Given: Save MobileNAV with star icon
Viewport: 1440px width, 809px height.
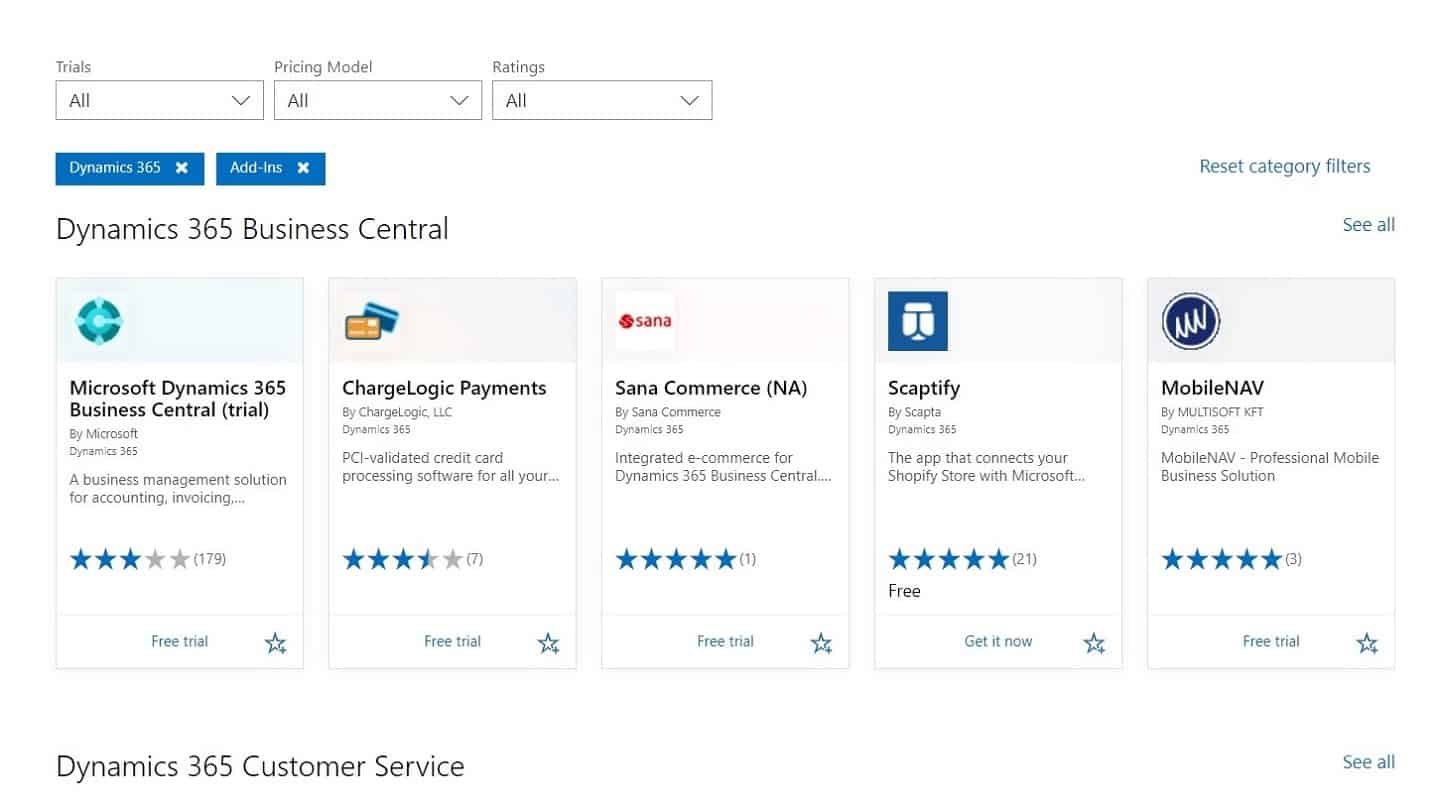Looking at the screenshot, I should pos(1367,643).
